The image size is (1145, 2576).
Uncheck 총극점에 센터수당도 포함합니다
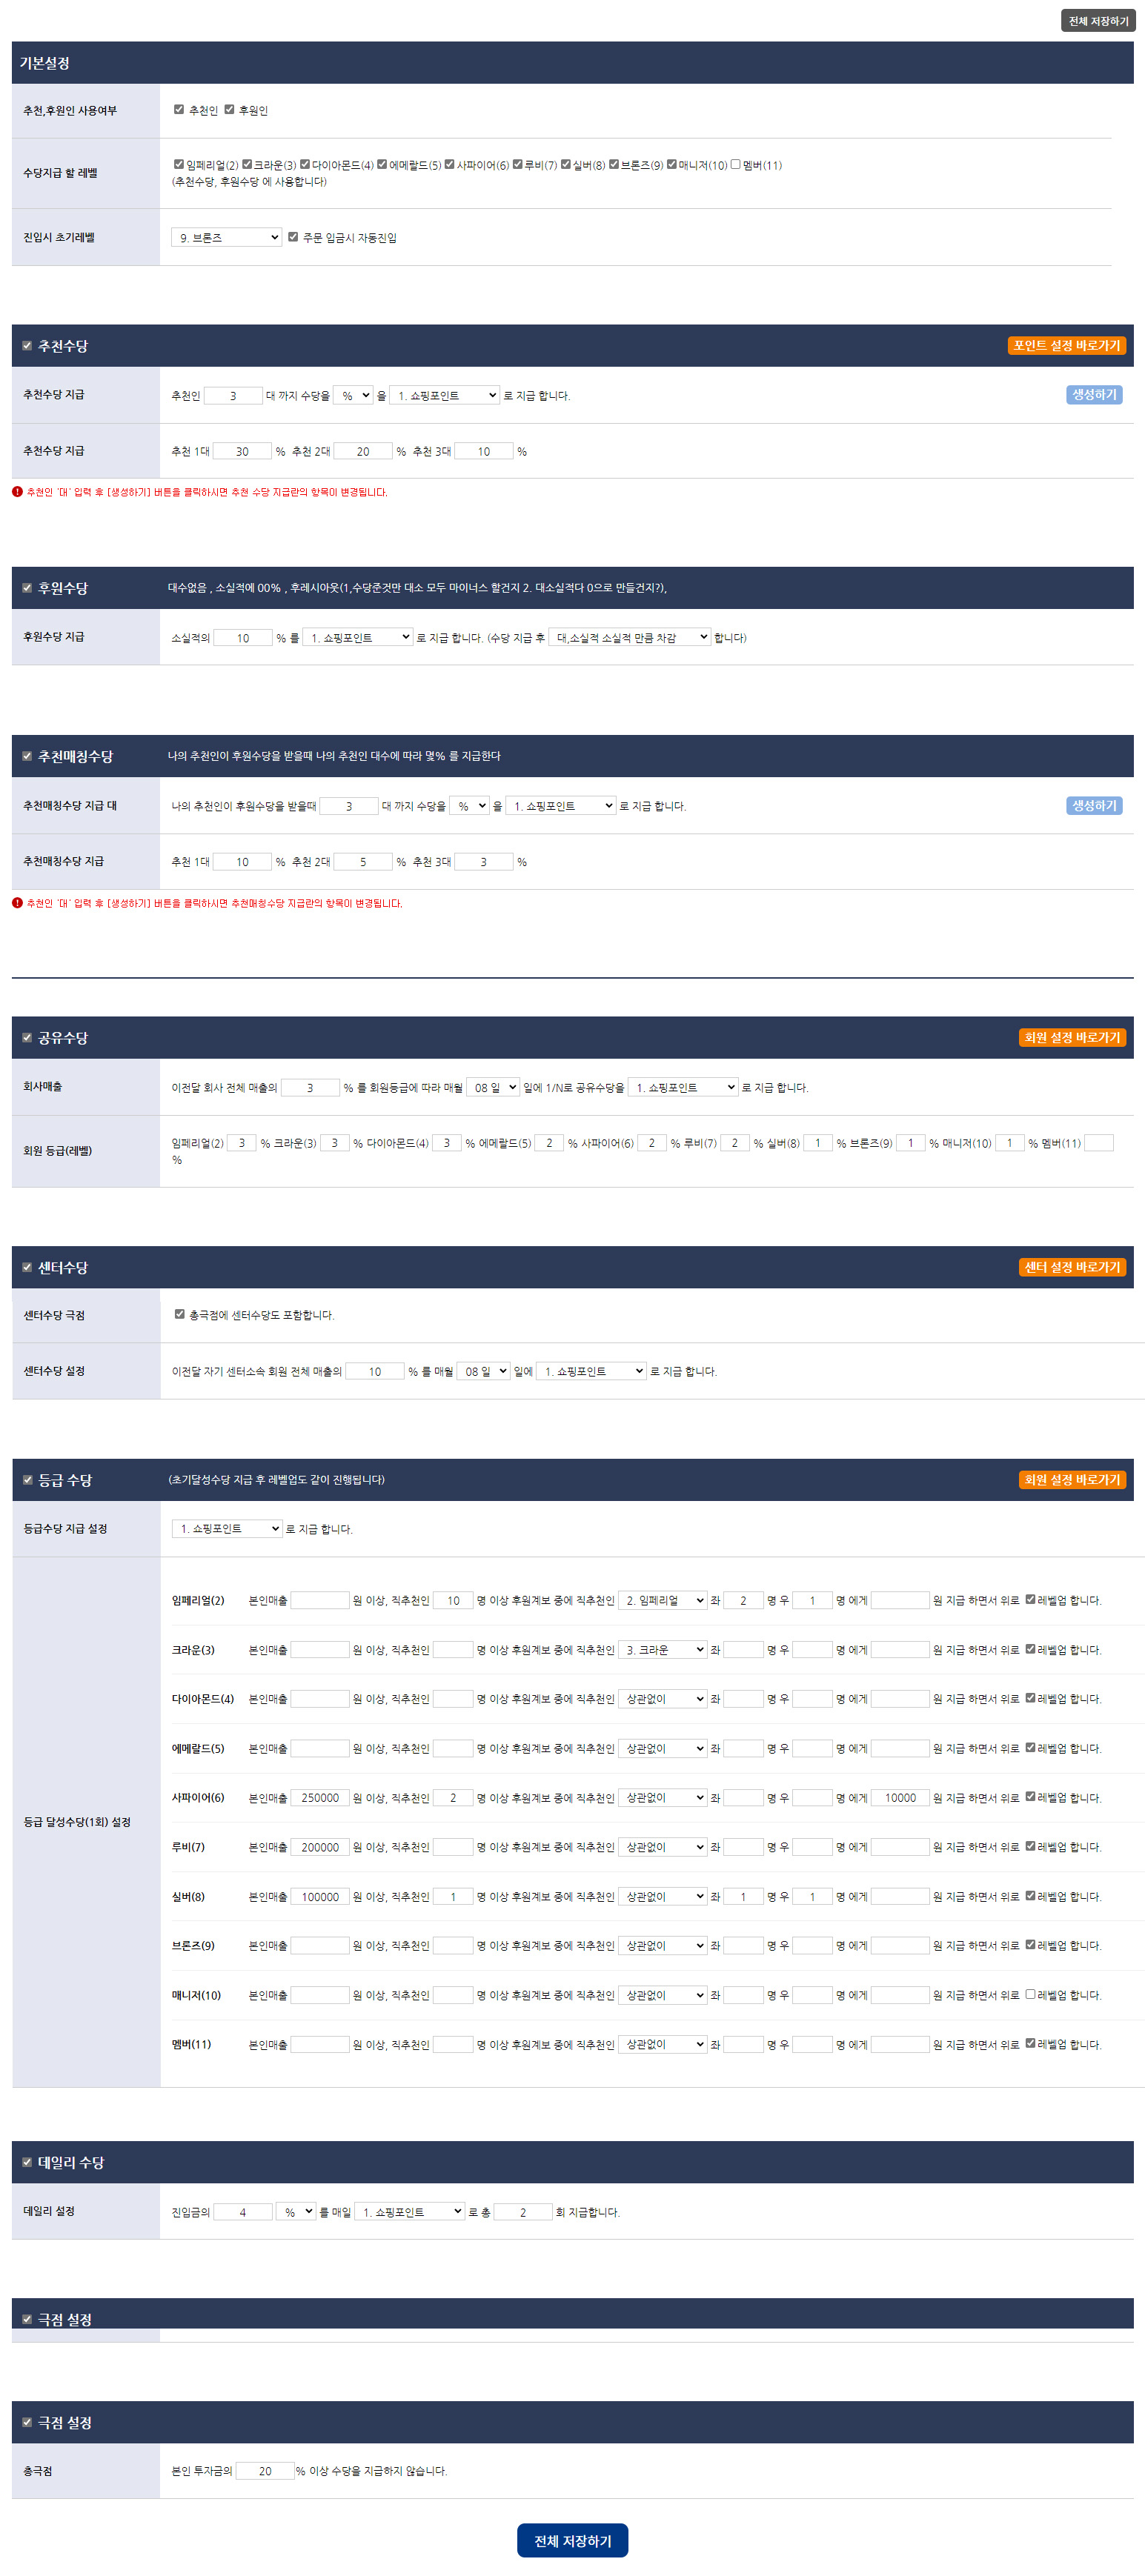[x=180, y=1314]
